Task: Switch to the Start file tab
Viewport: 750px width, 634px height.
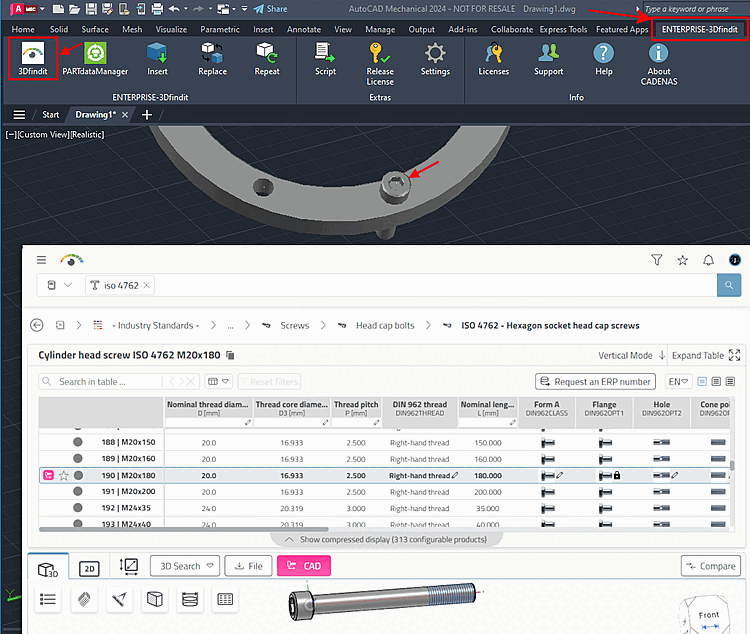Action: pos(50,115)
